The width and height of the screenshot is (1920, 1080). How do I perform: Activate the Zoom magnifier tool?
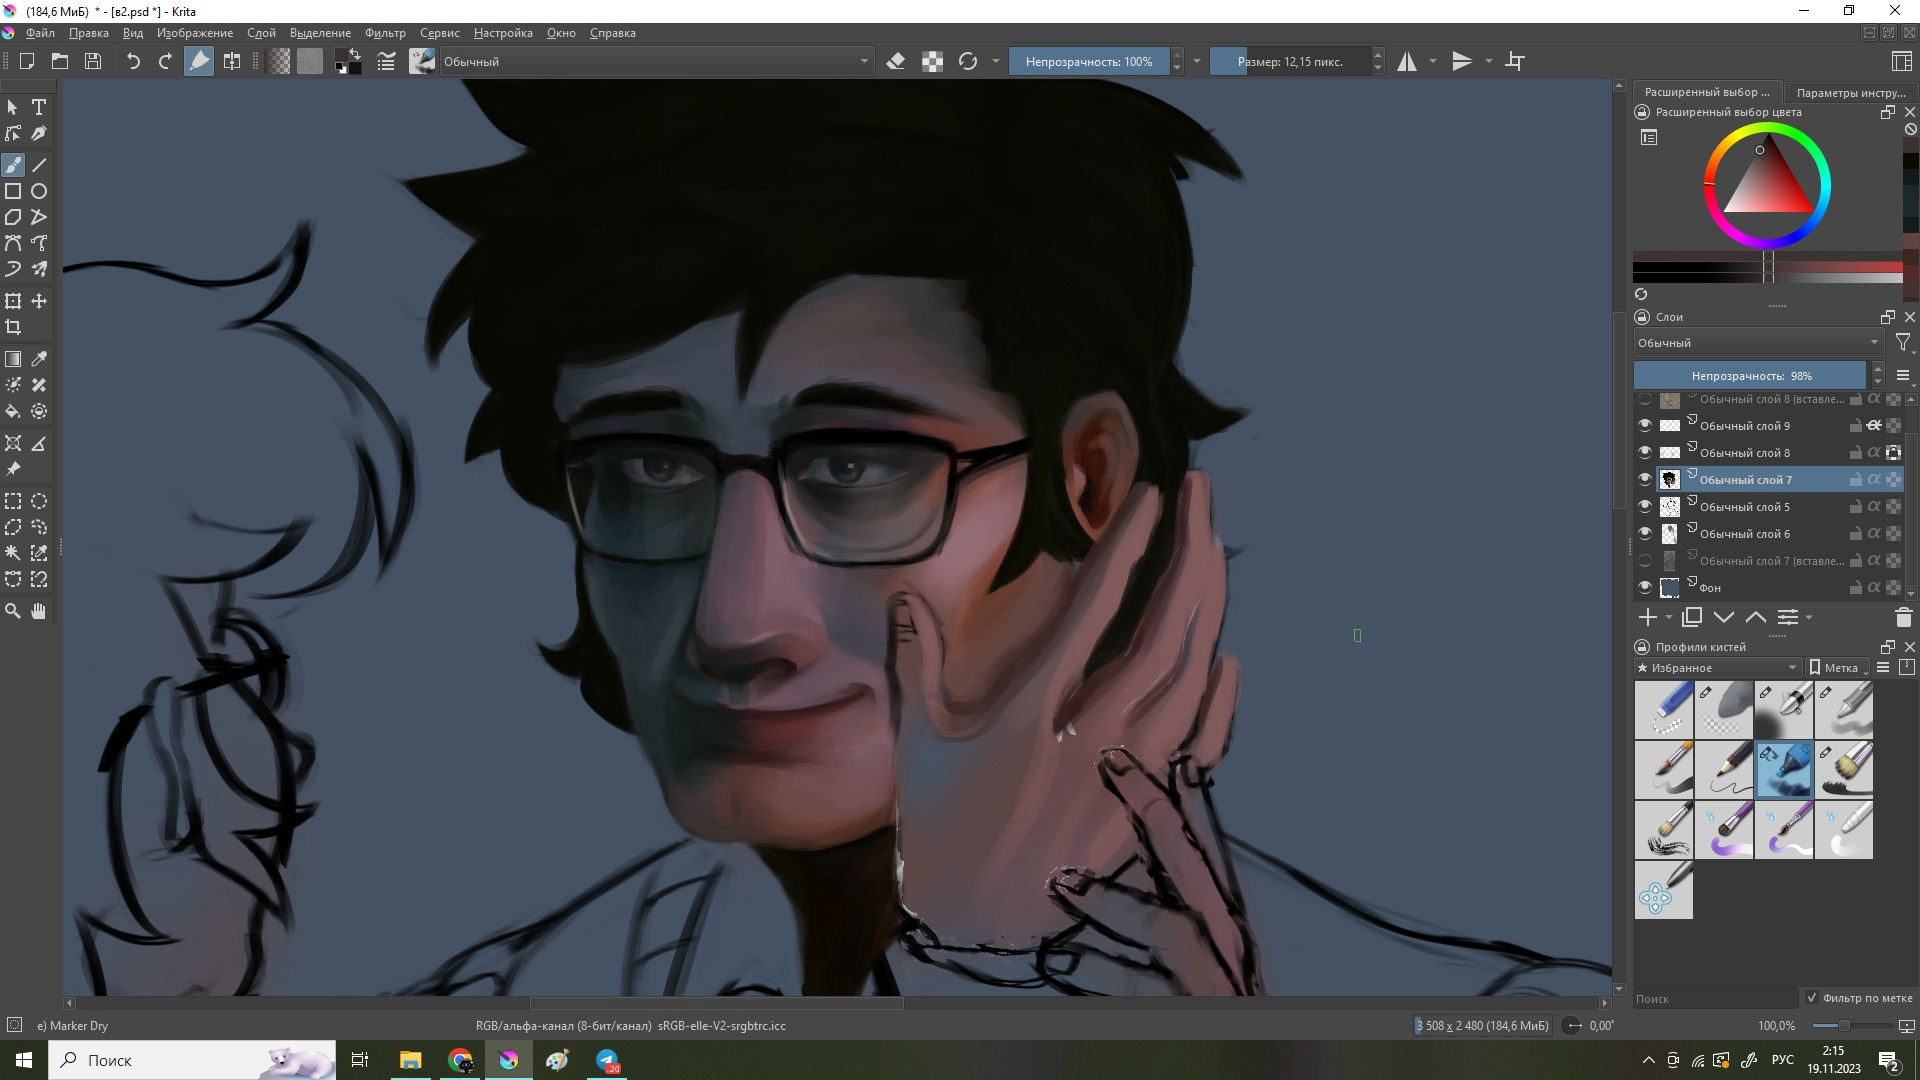pos(13,611)
